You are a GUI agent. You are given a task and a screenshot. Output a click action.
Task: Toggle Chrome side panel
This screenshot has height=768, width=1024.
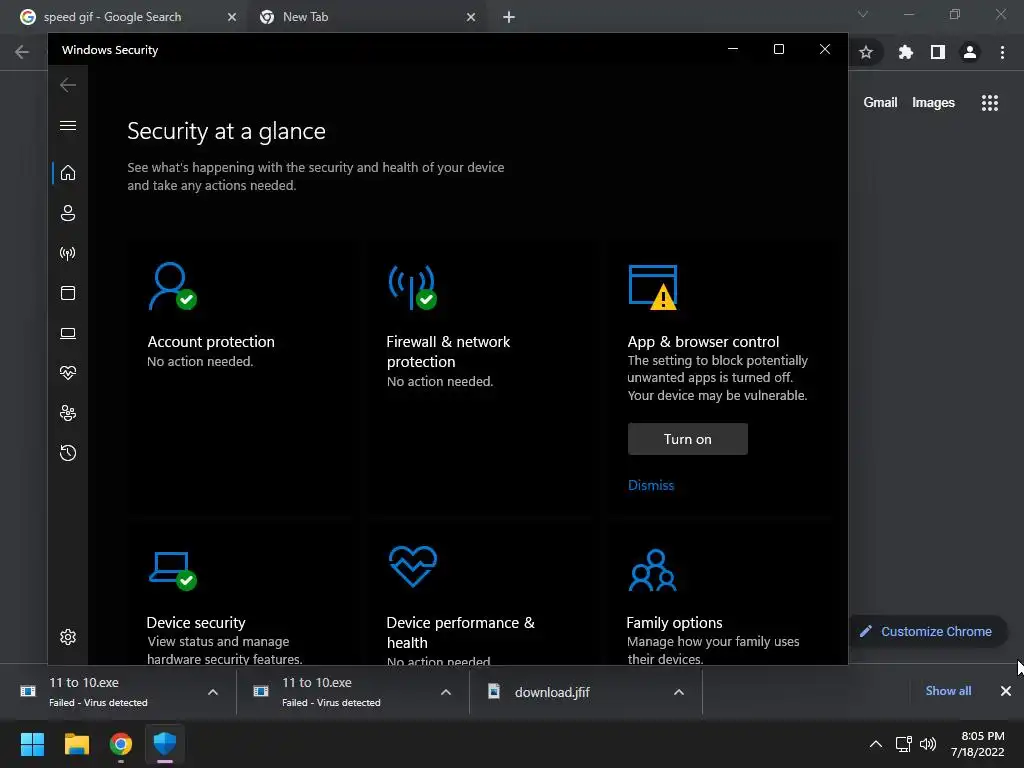click(938, 52)
